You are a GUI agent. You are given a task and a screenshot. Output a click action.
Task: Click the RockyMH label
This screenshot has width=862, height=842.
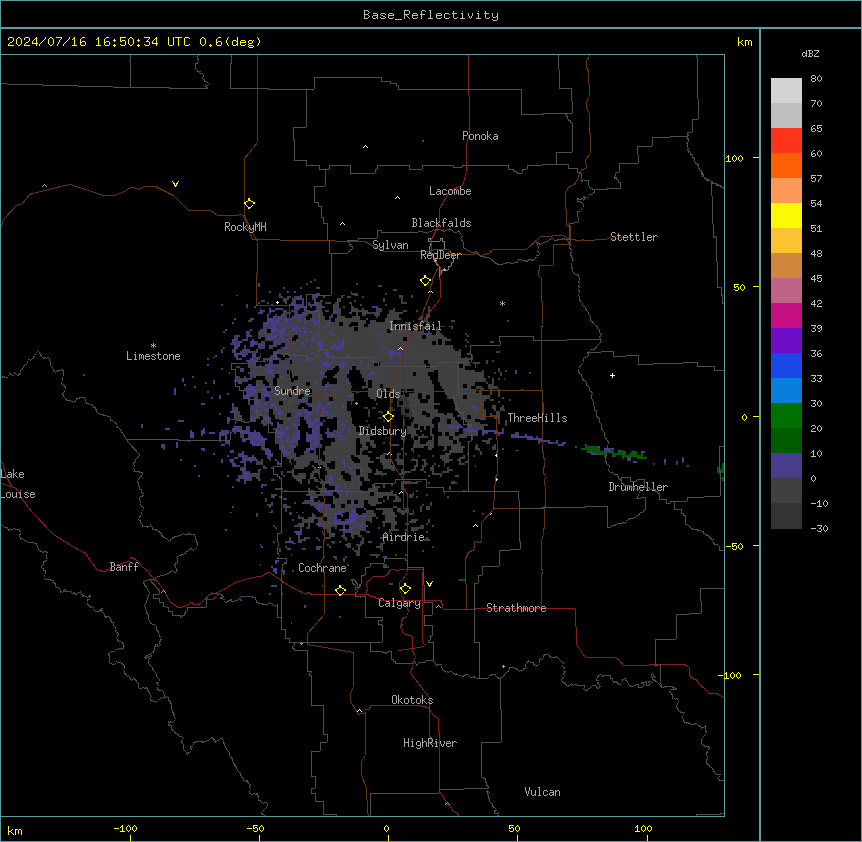click(x=245, y=226)
